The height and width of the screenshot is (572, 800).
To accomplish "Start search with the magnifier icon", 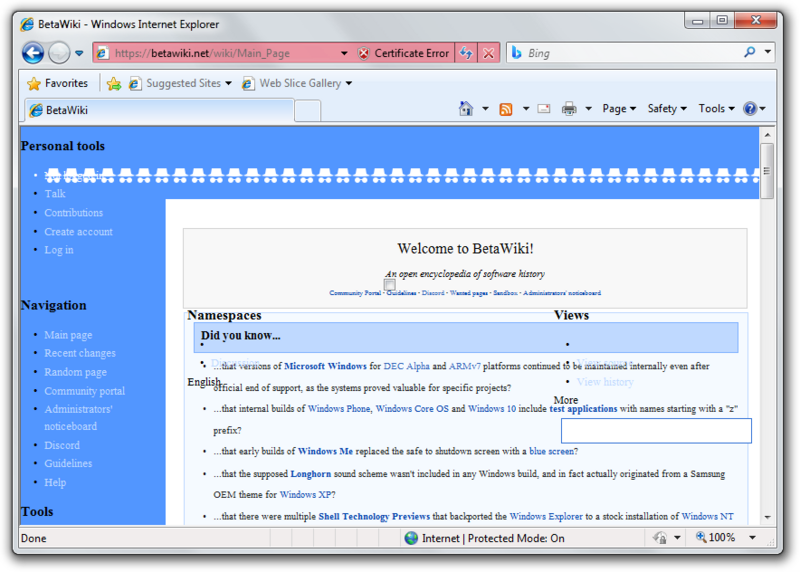I will (x=749, y=52).
